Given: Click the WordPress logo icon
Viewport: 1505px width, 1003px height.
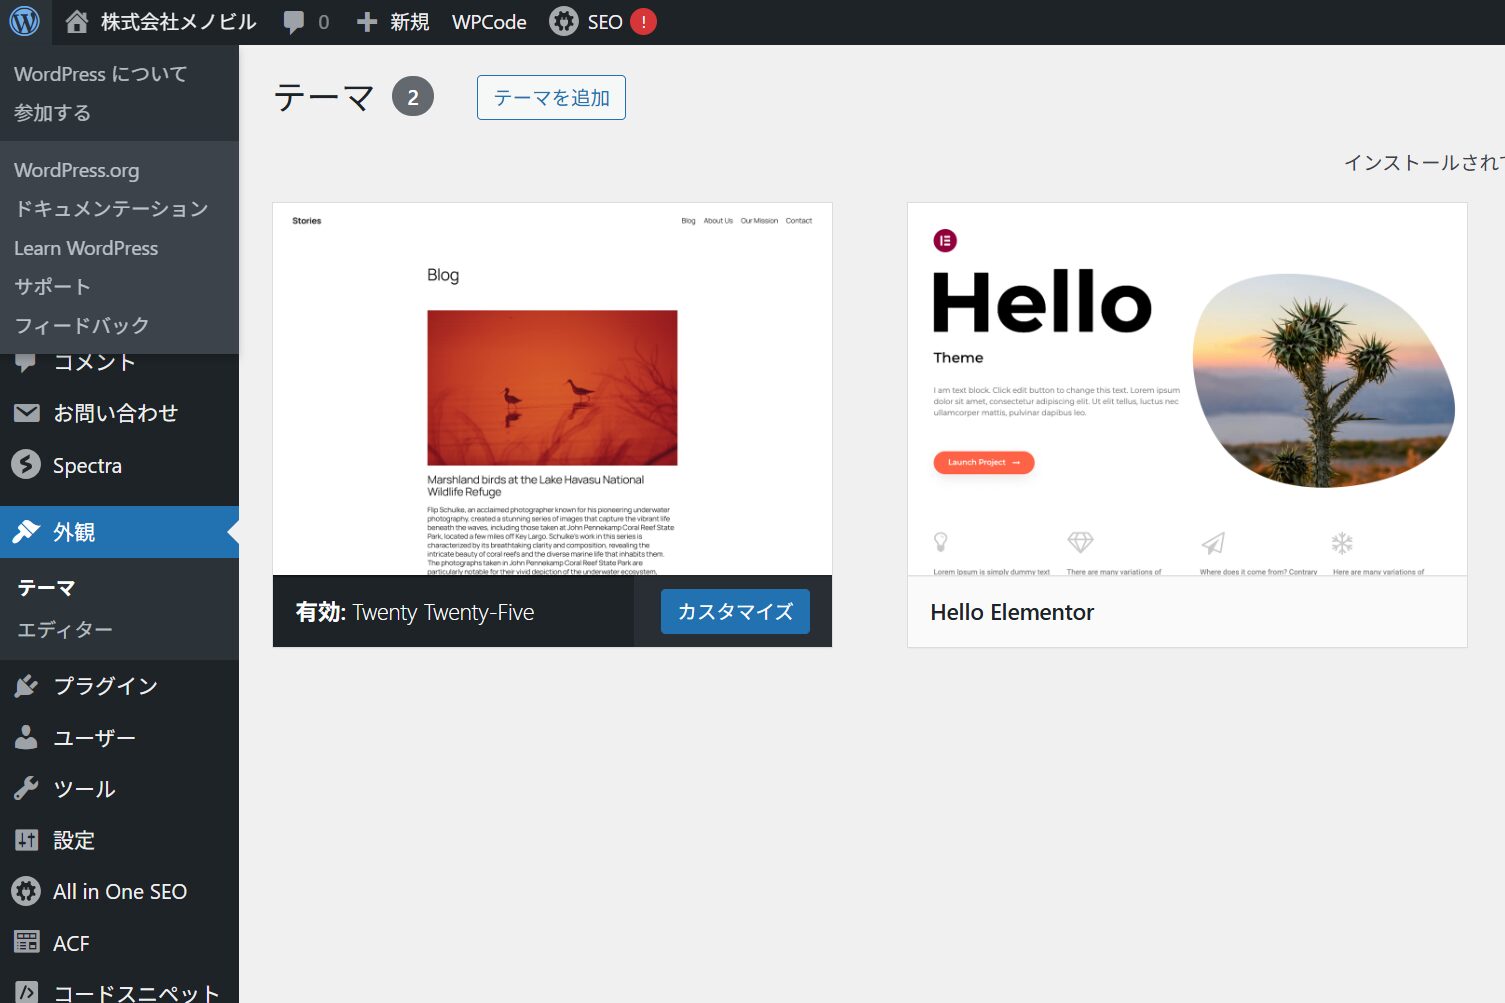Looking at the screenshot, I should click(24, 21).
